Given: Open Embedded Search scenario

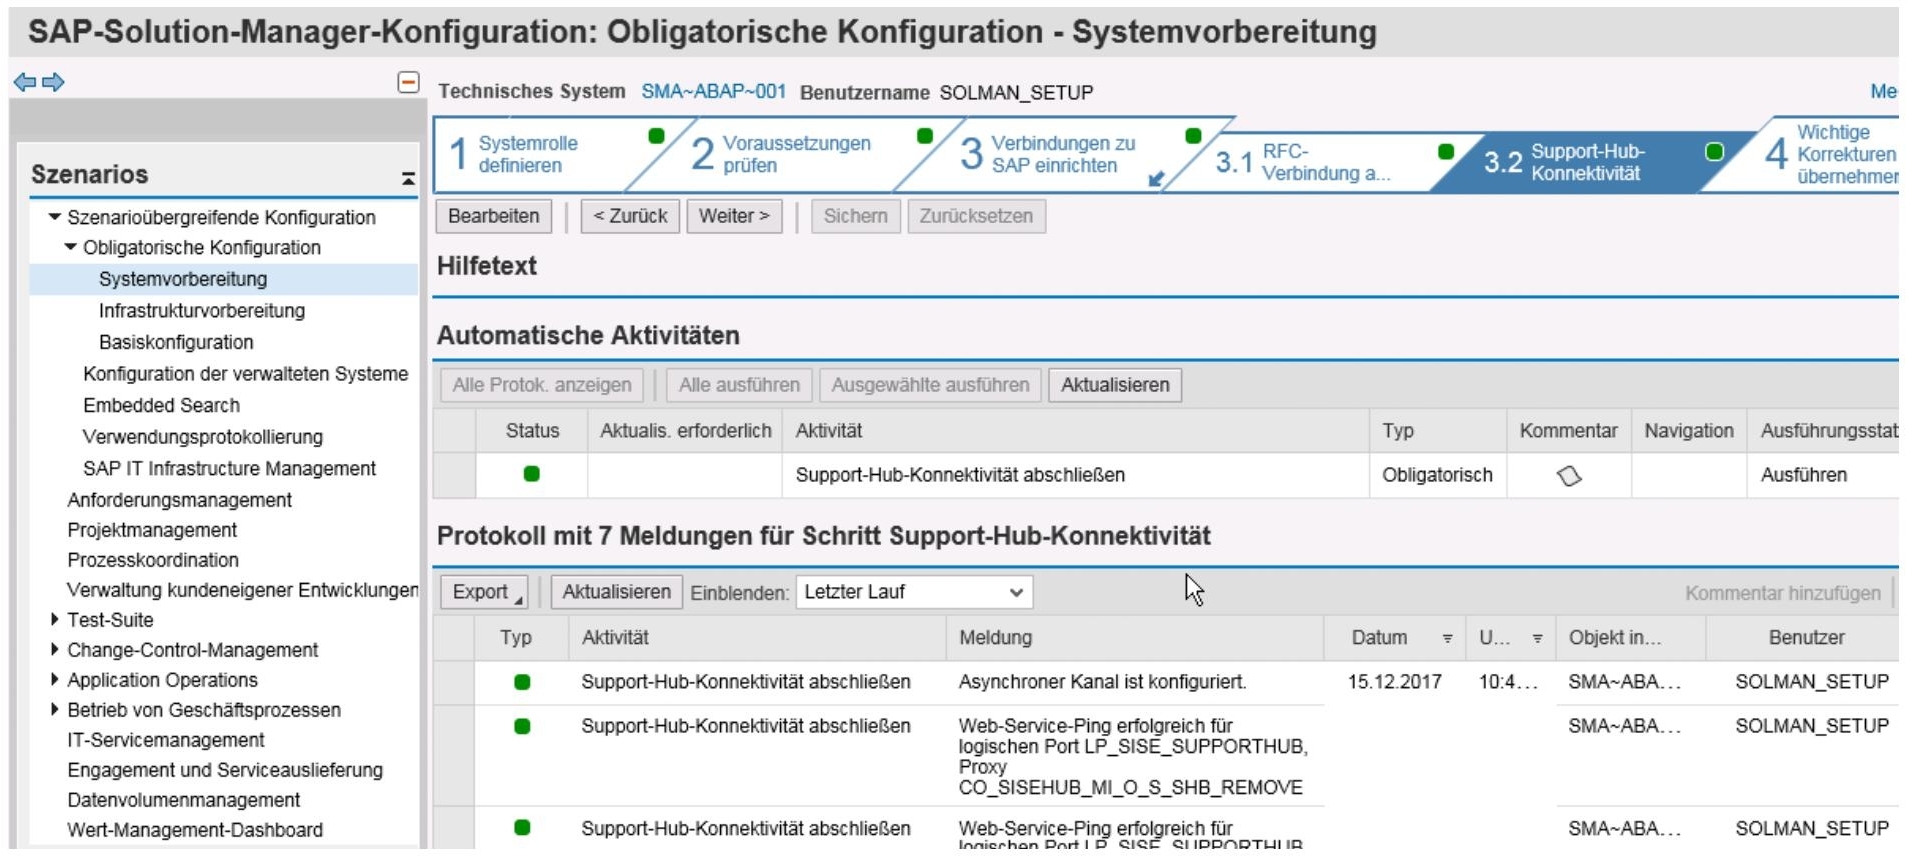Looking at the screenshot, I should (161, 405).
